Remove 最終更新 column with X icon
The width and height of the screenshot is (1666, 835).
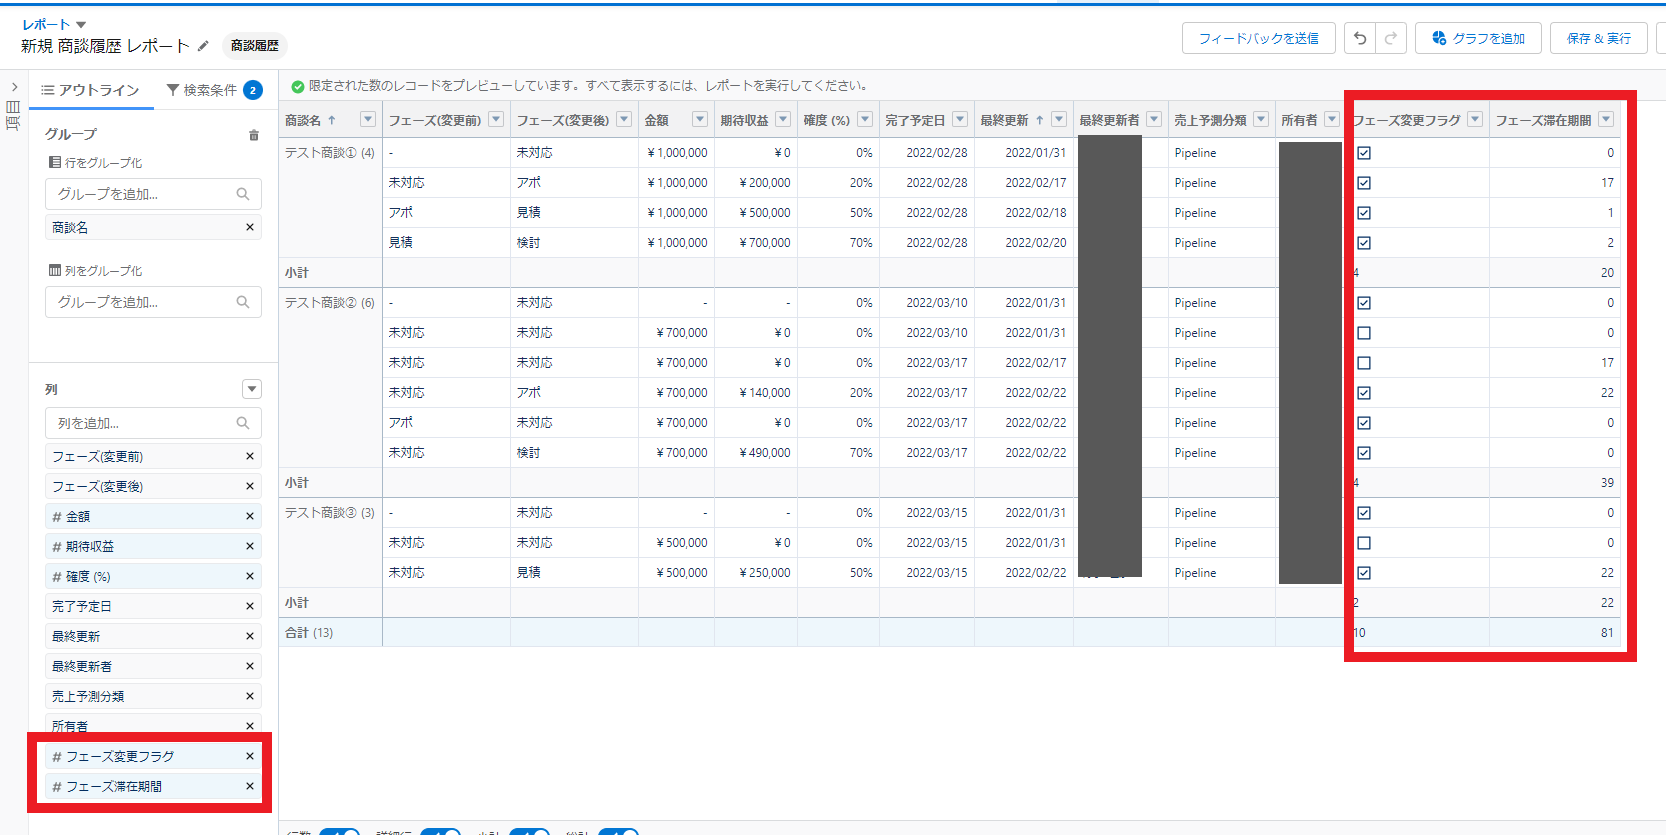tap(250, 636)
